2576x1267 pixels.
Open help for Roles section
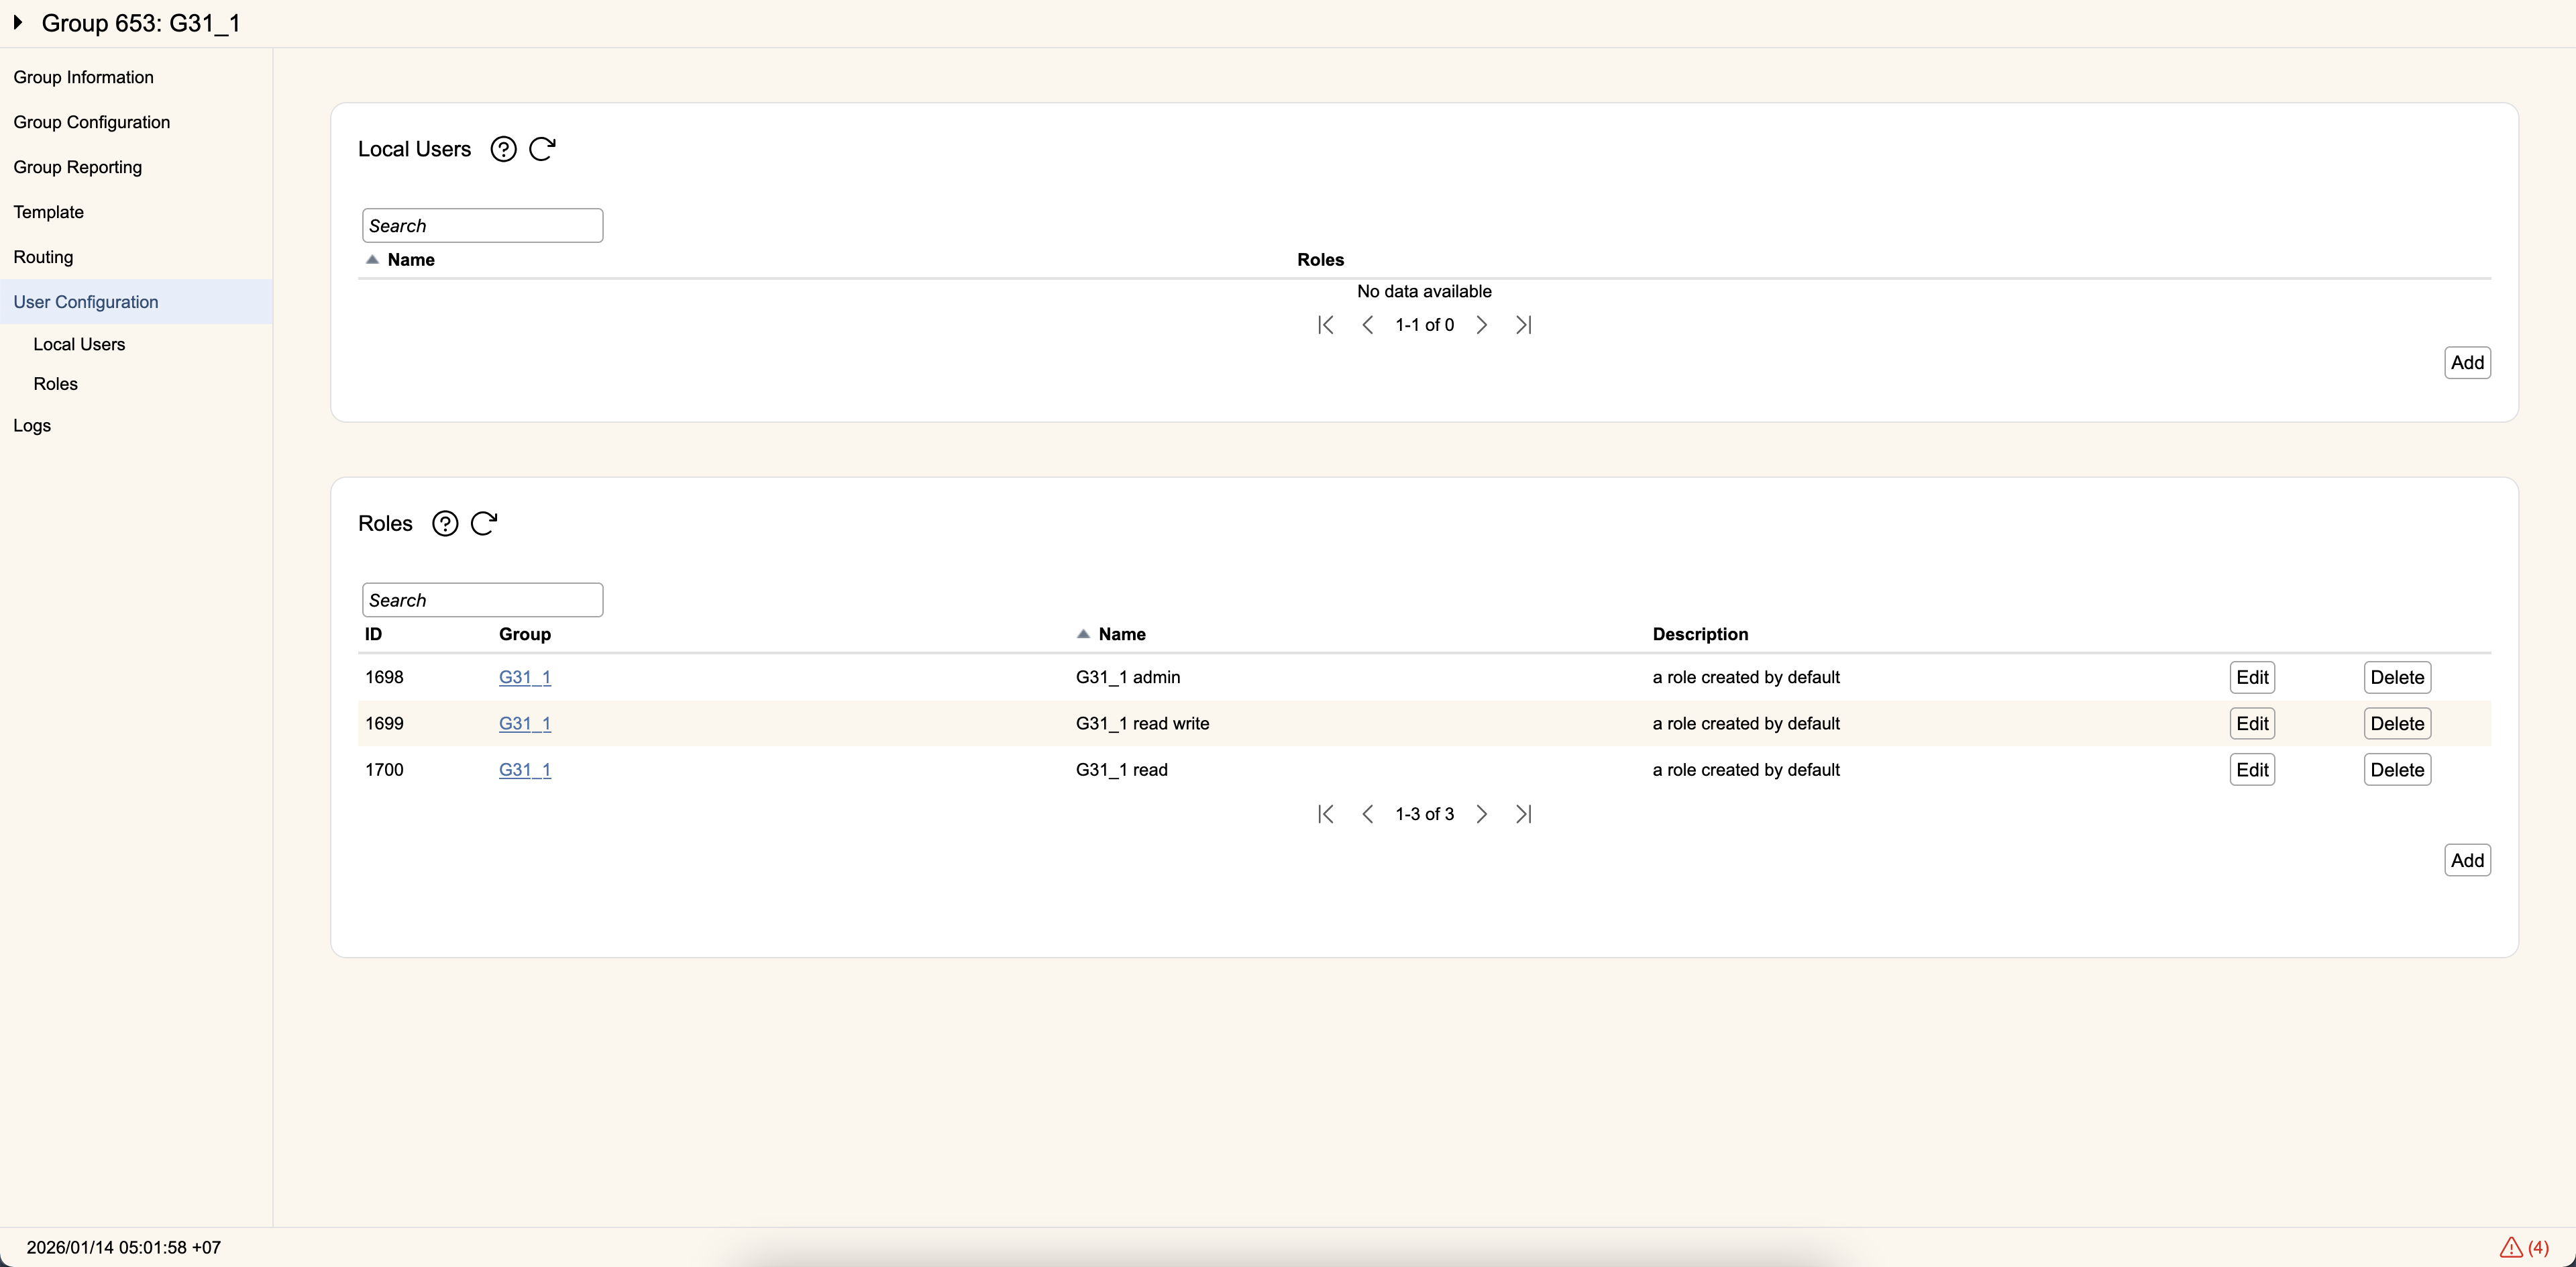pos(445,523)
